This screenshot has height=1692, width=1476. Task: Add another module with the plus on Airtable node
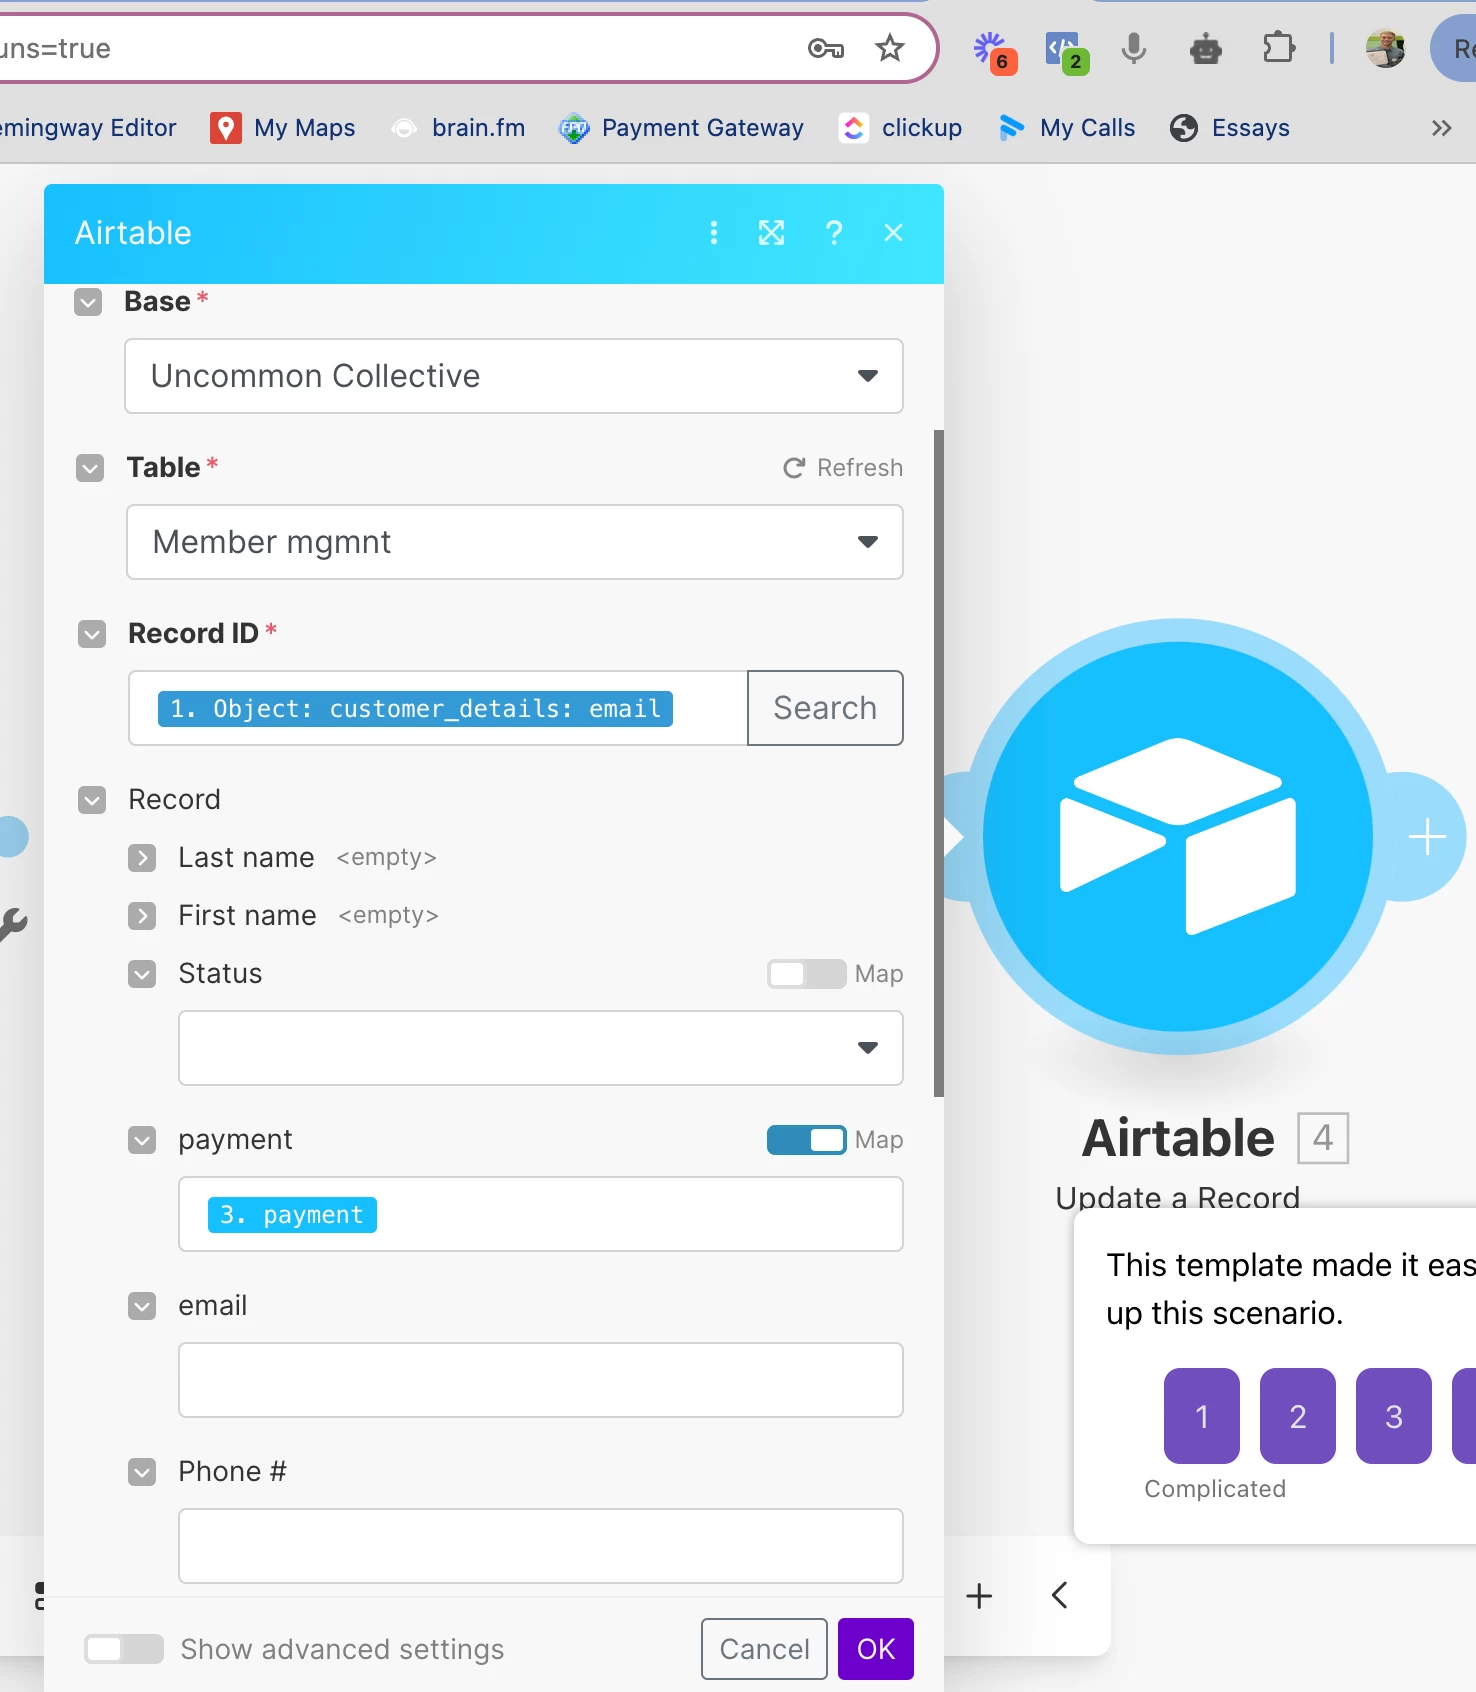[x=1427, y=837]
